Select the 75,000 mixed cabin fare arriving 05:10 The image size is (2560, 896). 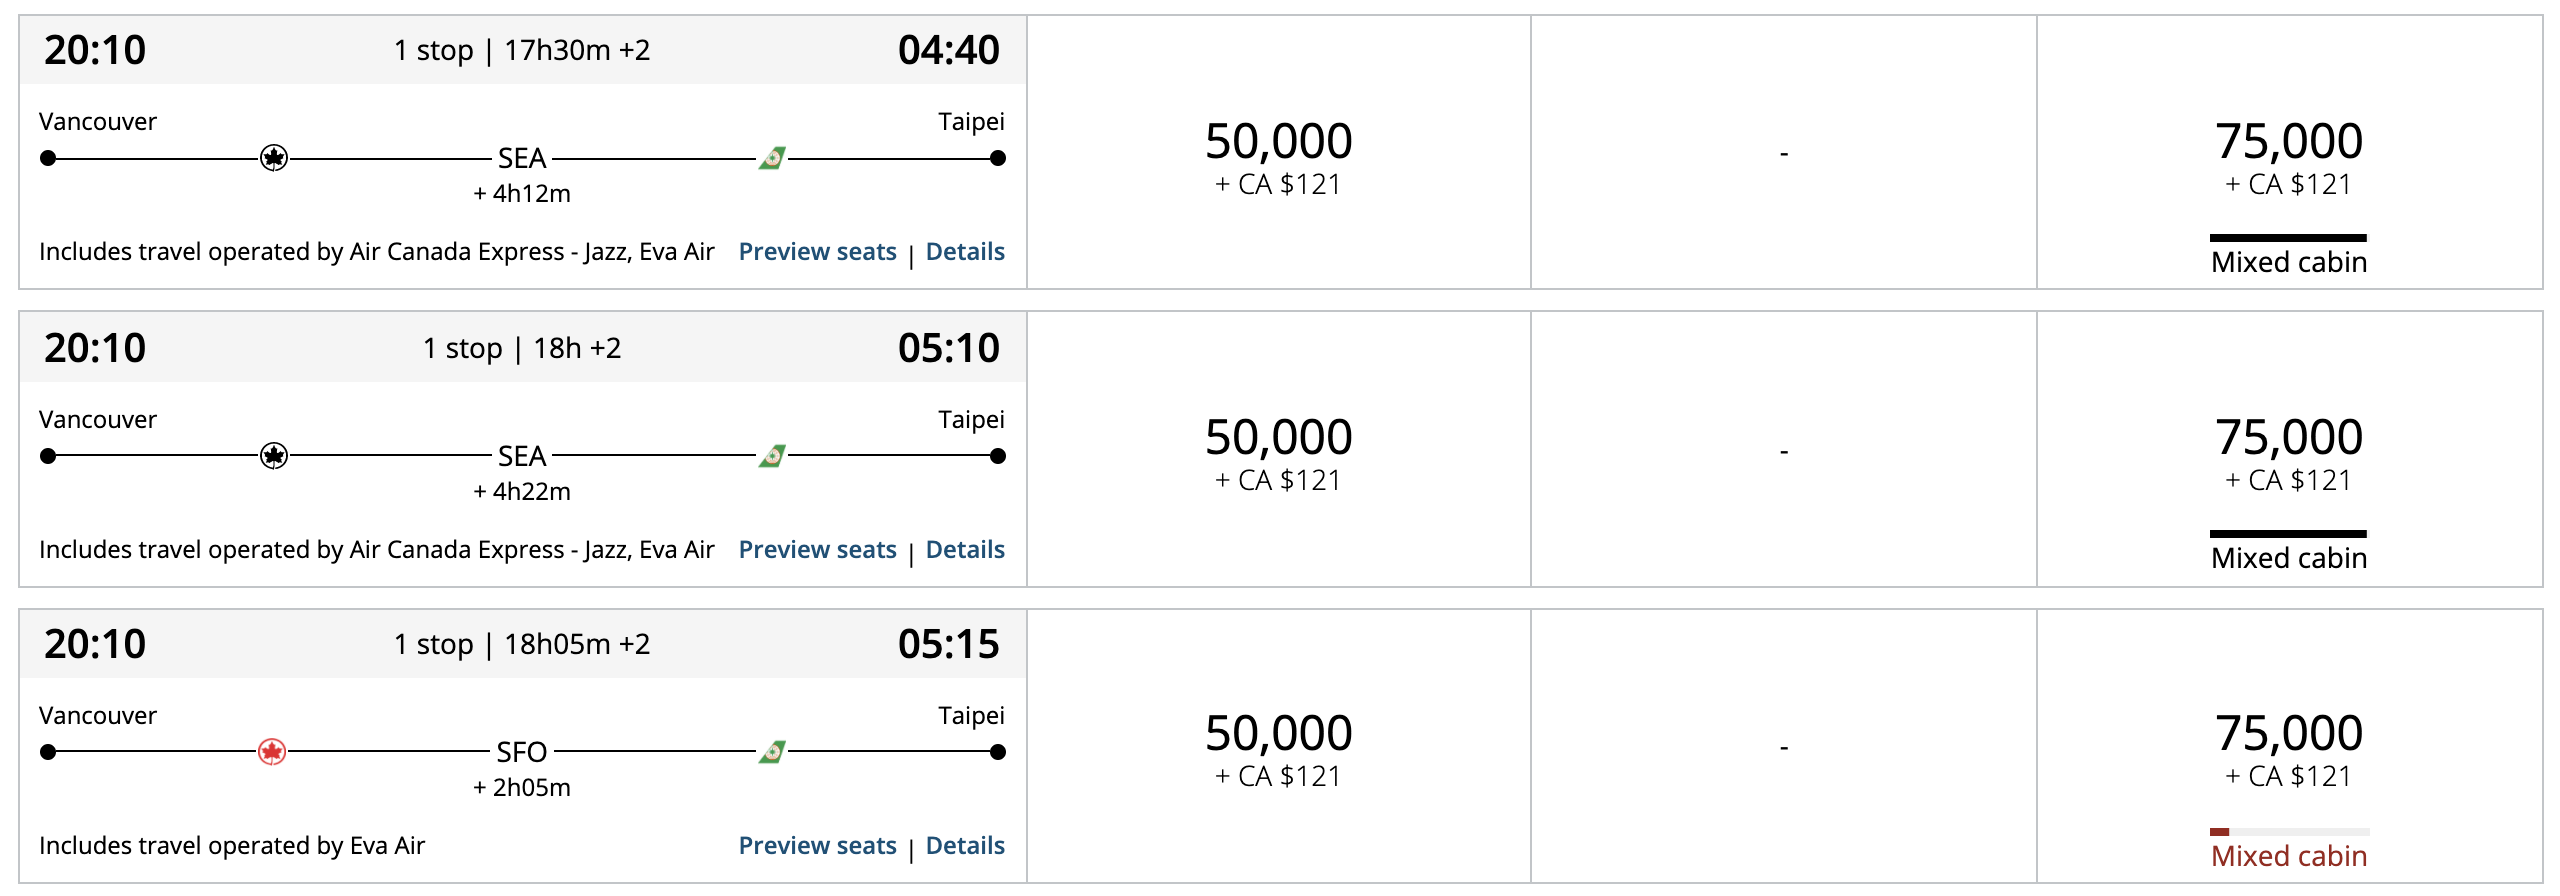2288,452
